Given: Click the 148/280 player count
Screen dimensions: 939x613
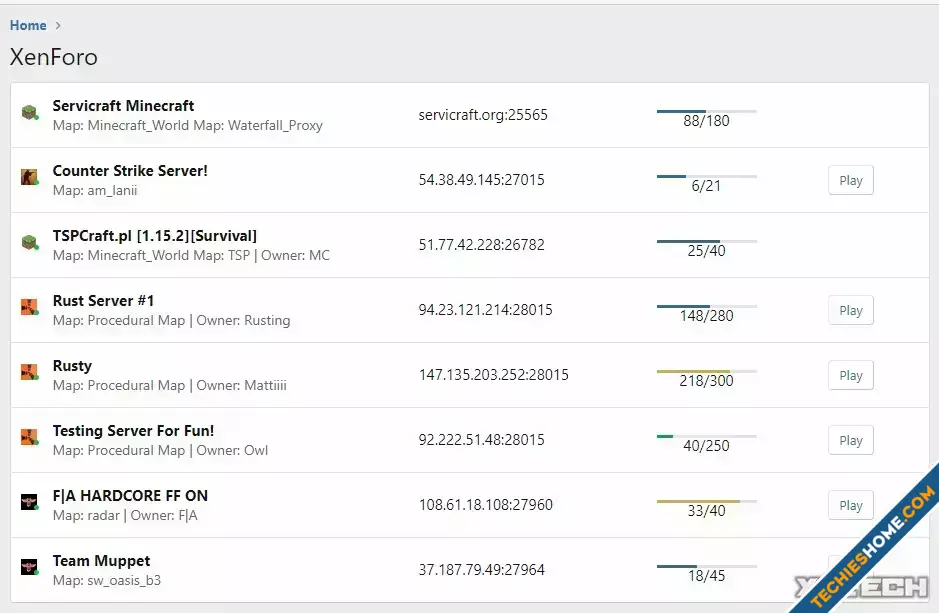Looking at the screenshot, I should point(707,316).
